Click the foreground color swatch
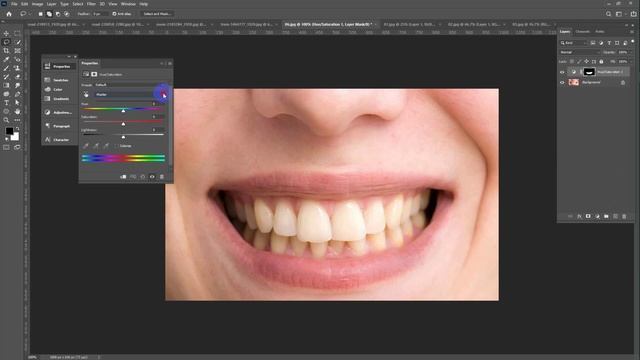Image resolution: width=640 pixels, height=360 pixels. (x=9, y=131)
